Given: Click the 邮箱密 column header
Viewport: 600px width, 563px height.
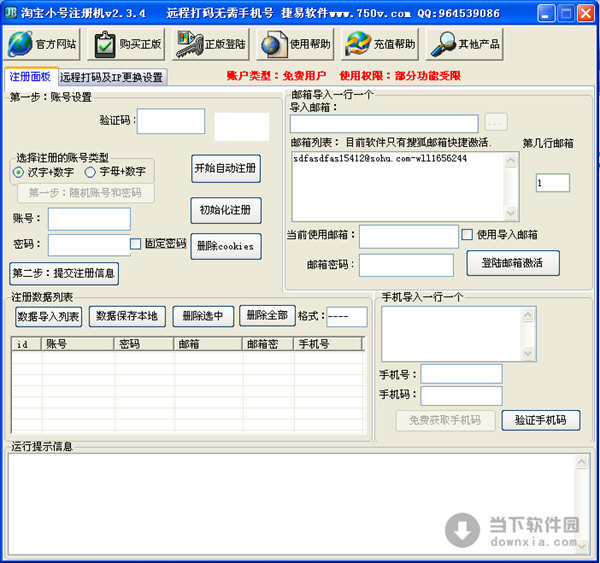Looking at the screenshot, I should pos(268,344).
